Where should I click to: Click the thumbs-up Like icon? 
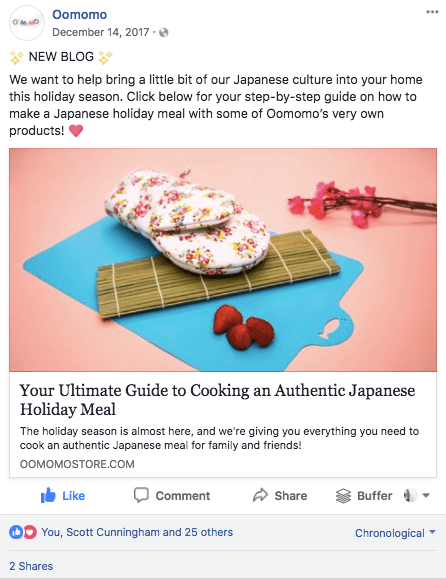48,495
